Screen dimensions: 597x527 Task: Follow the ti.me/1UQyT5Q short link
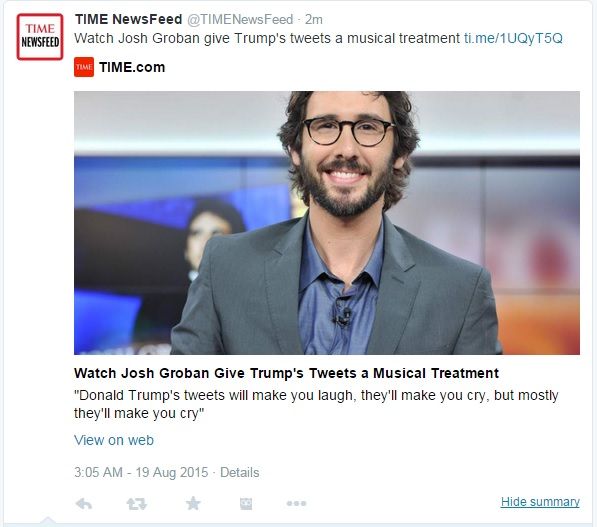point(513,38)
